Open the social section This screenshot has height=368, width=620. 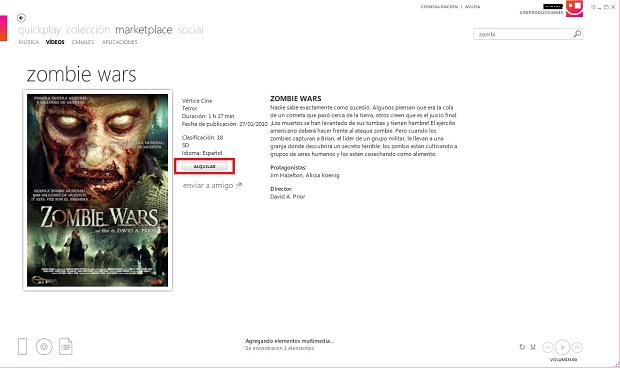(190, 30)
